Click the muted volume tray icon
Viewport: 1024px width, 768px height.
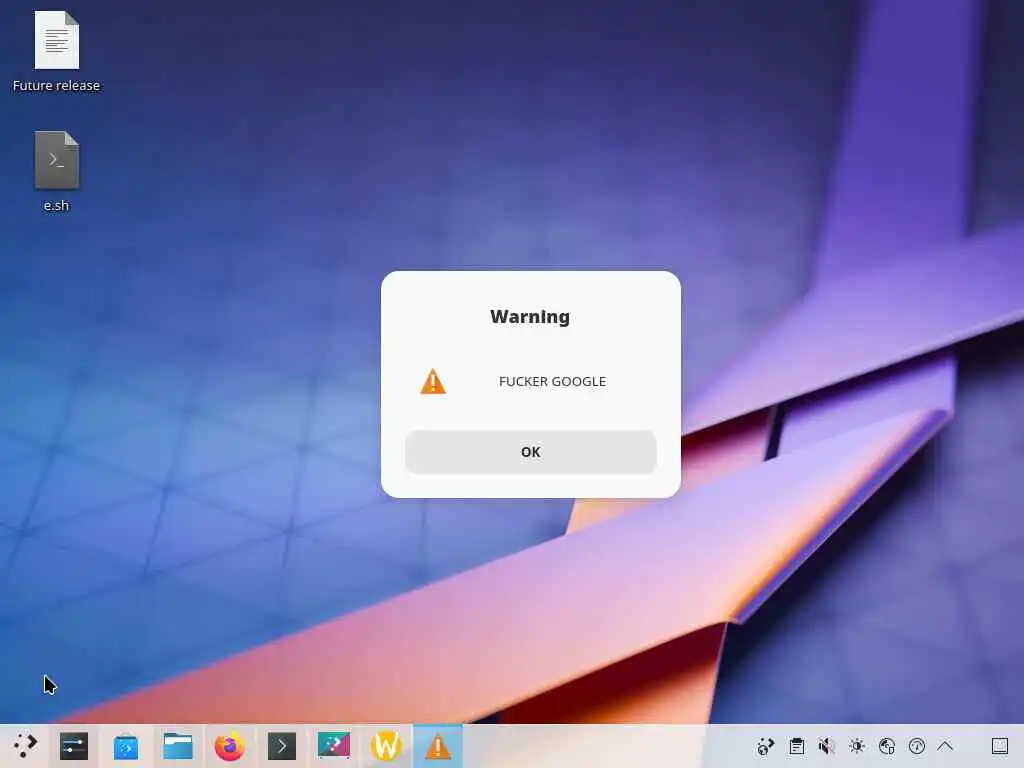coord(827,746)
